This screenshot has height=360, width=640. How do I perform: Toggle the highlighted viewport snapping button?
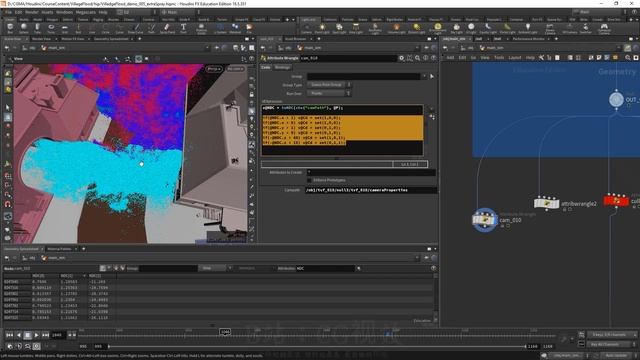coord(139,59)
